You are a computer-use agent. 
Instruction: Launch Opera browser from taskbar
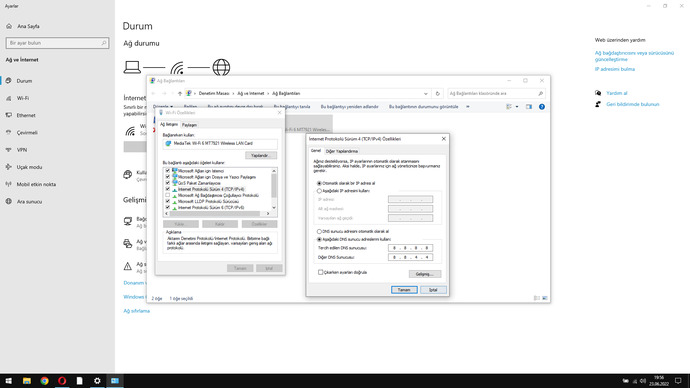(x=62, y=381)
